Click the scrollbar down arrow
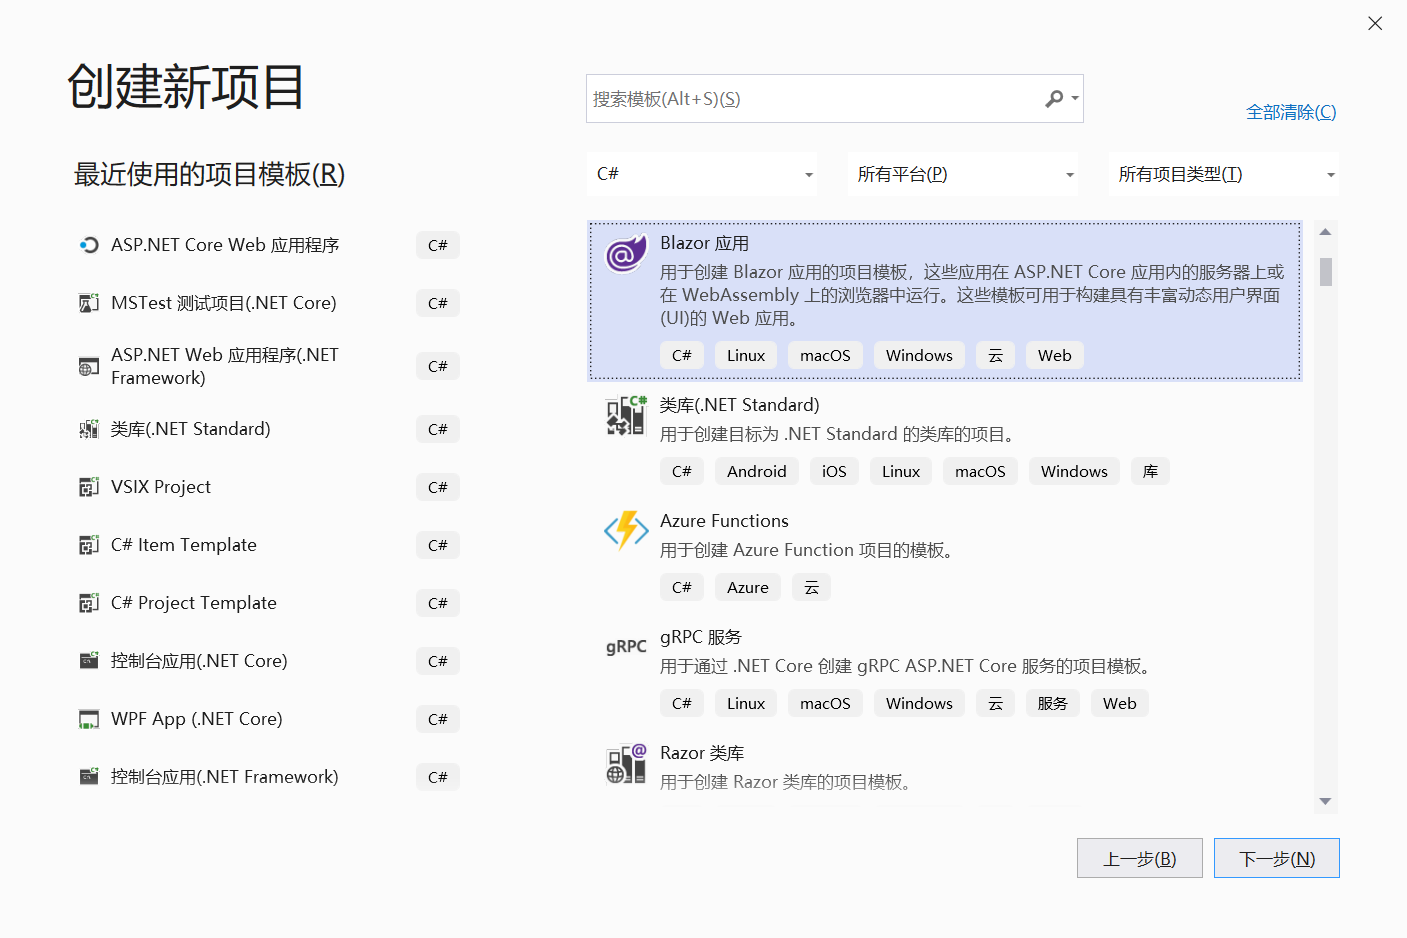The width and height of the screenshot is (1407, 938). coord(1325,801)
